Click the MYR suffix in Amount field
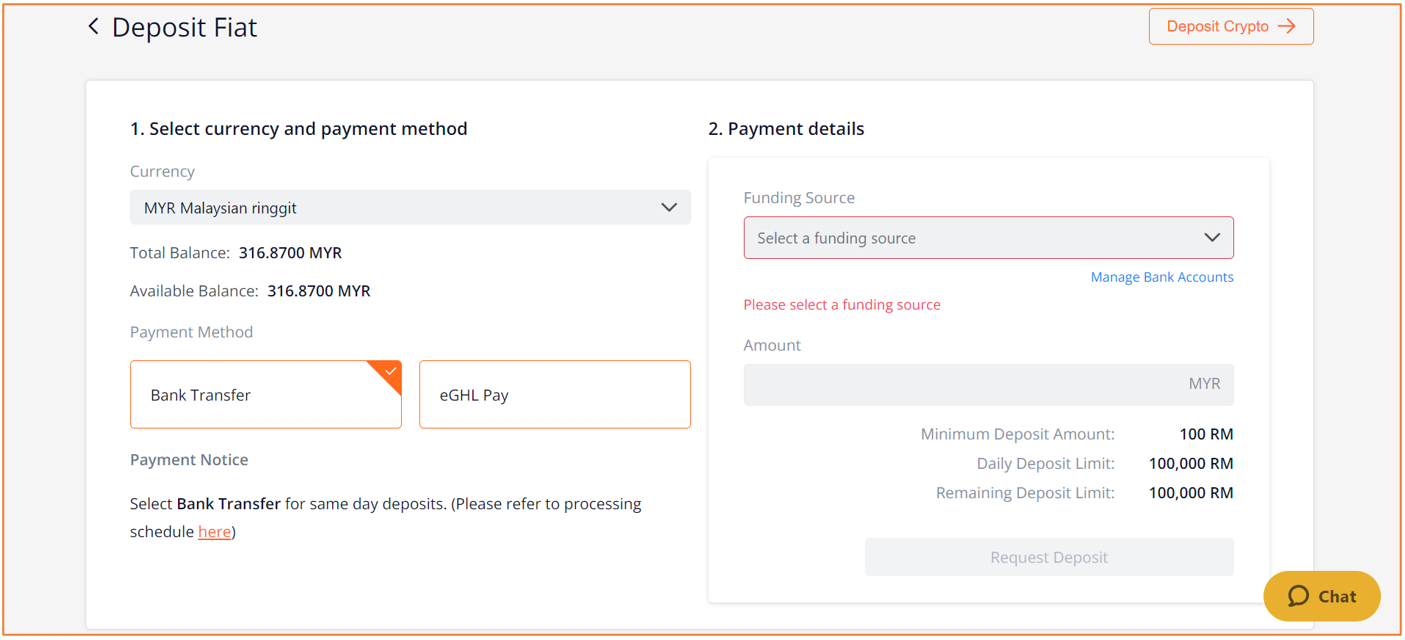Viewport: 1405px width, 640px height. (1204, 384)
